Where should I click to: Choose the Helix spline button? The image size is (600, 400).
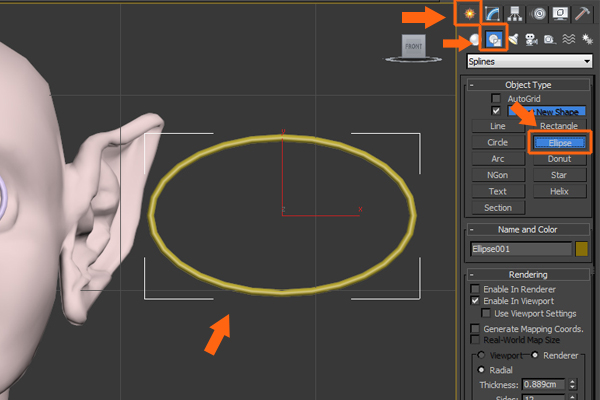coord(559,191)
